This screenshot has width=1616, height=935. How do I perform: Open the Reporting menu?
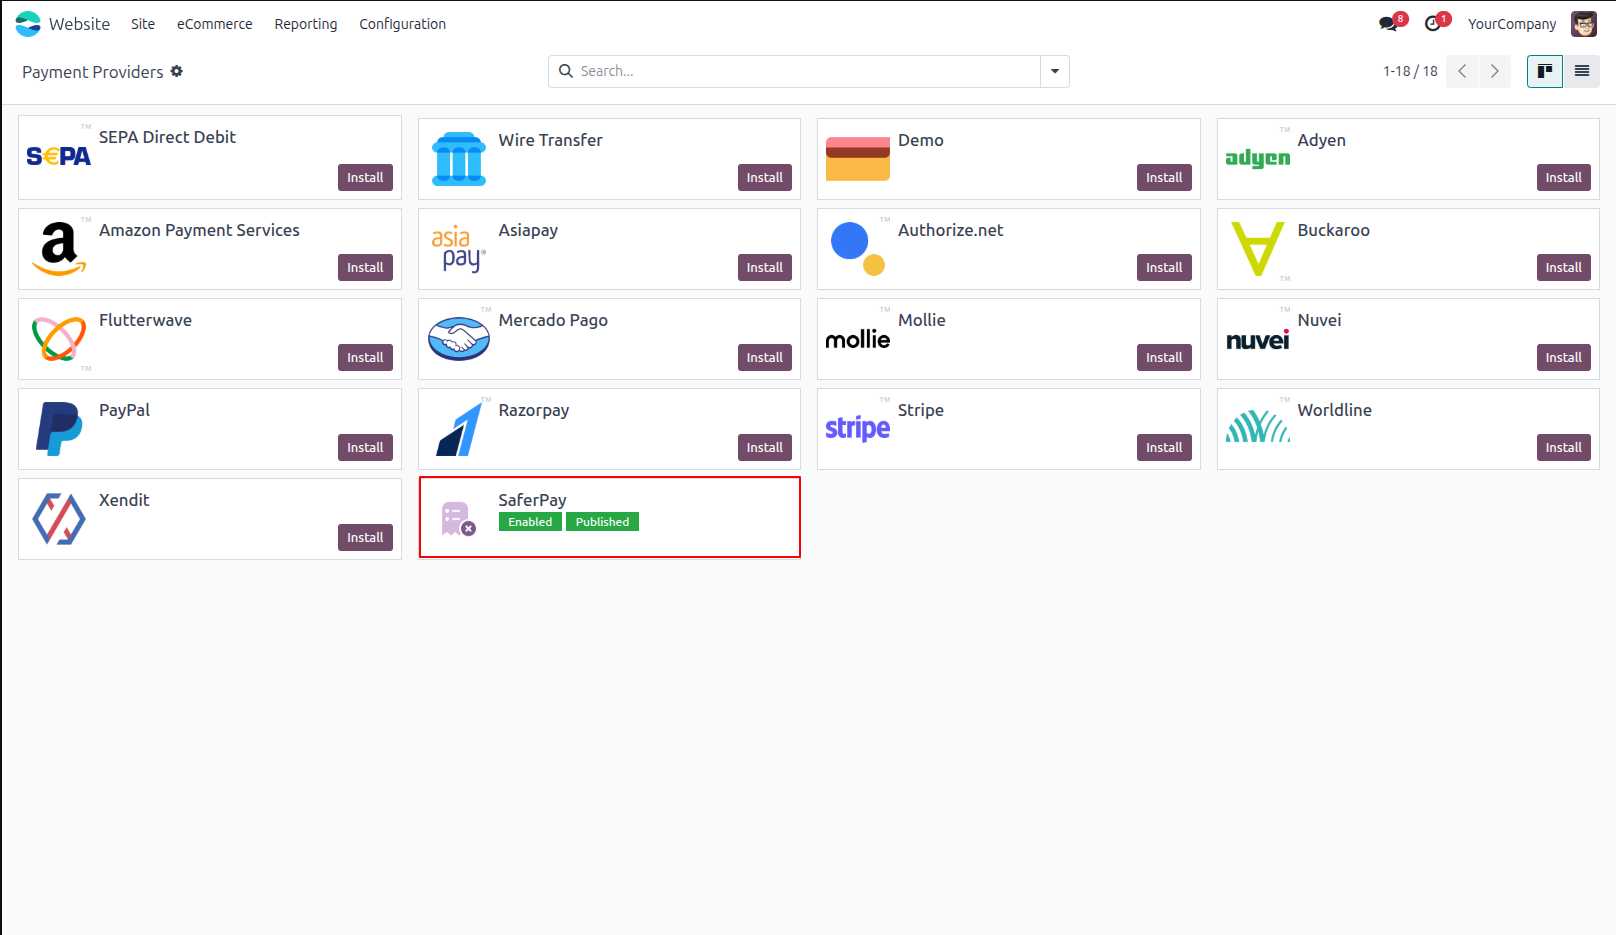tap(306, 24)
